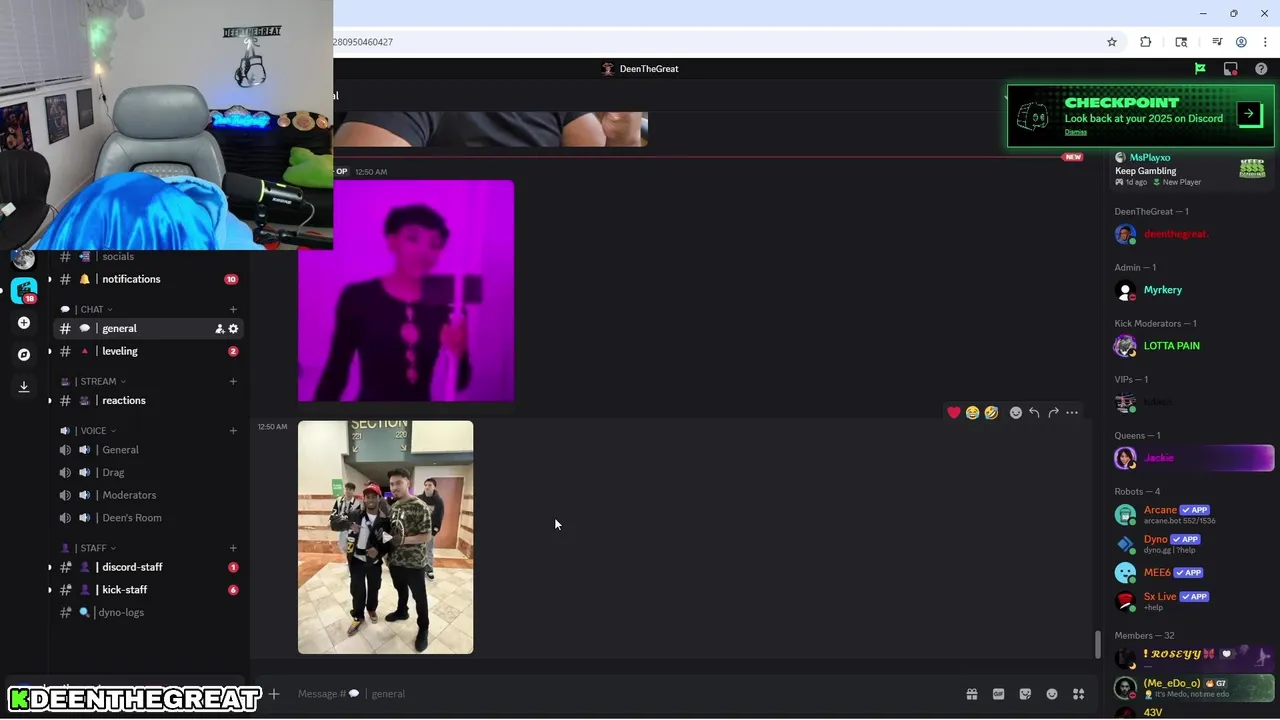The width and height of the screenshot is (1280, 720).
Task: Select the general text channel
Action: [148, 329]
